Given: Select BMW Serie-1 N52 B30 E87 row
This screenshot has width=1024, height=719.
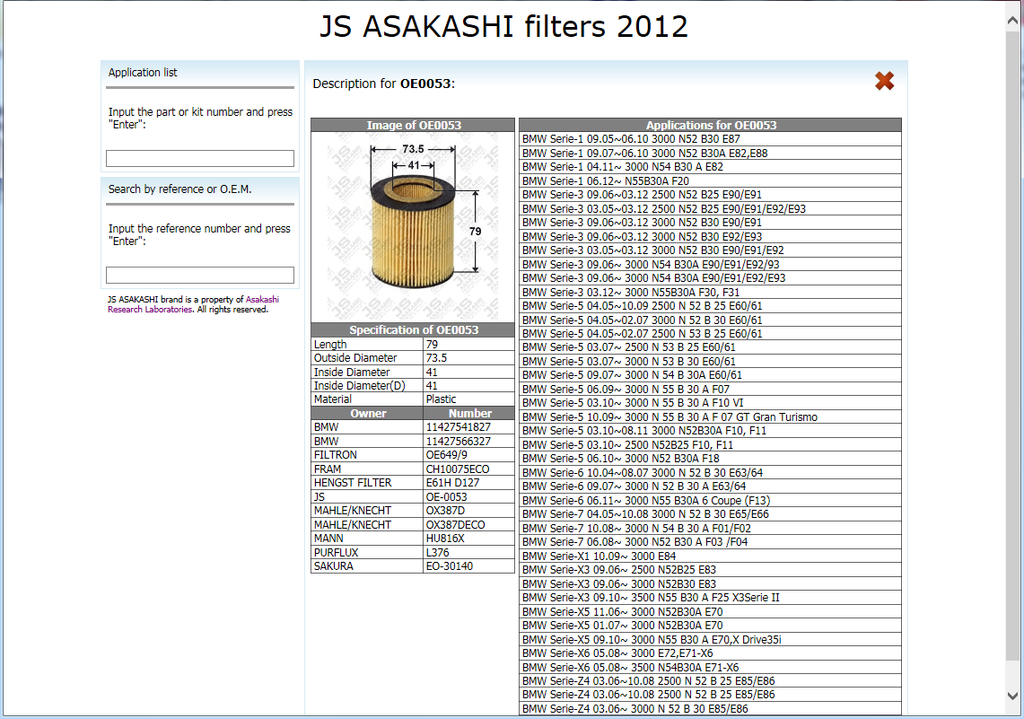Looking at the screenshot, I should point(711,139).
